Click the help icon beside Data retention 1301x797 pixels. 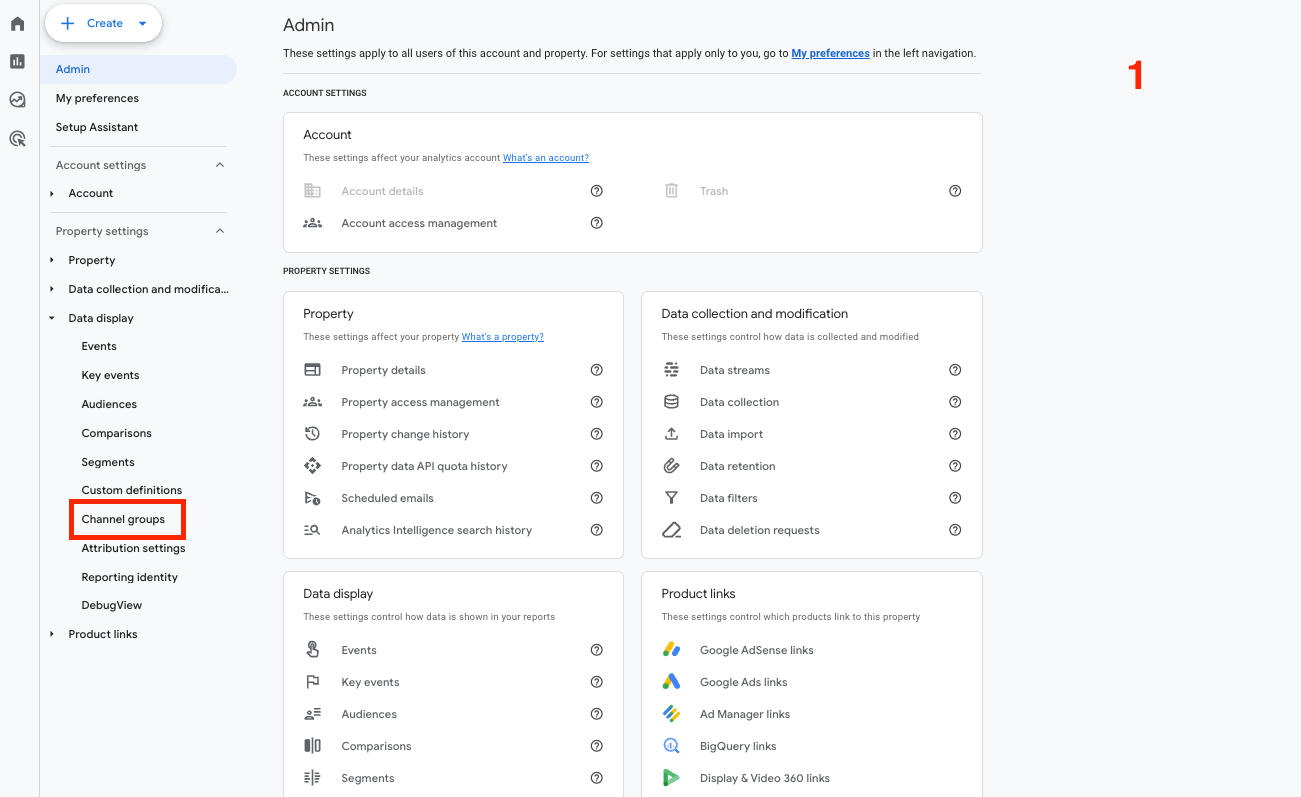pyautogui.click(x=955, y=466)
